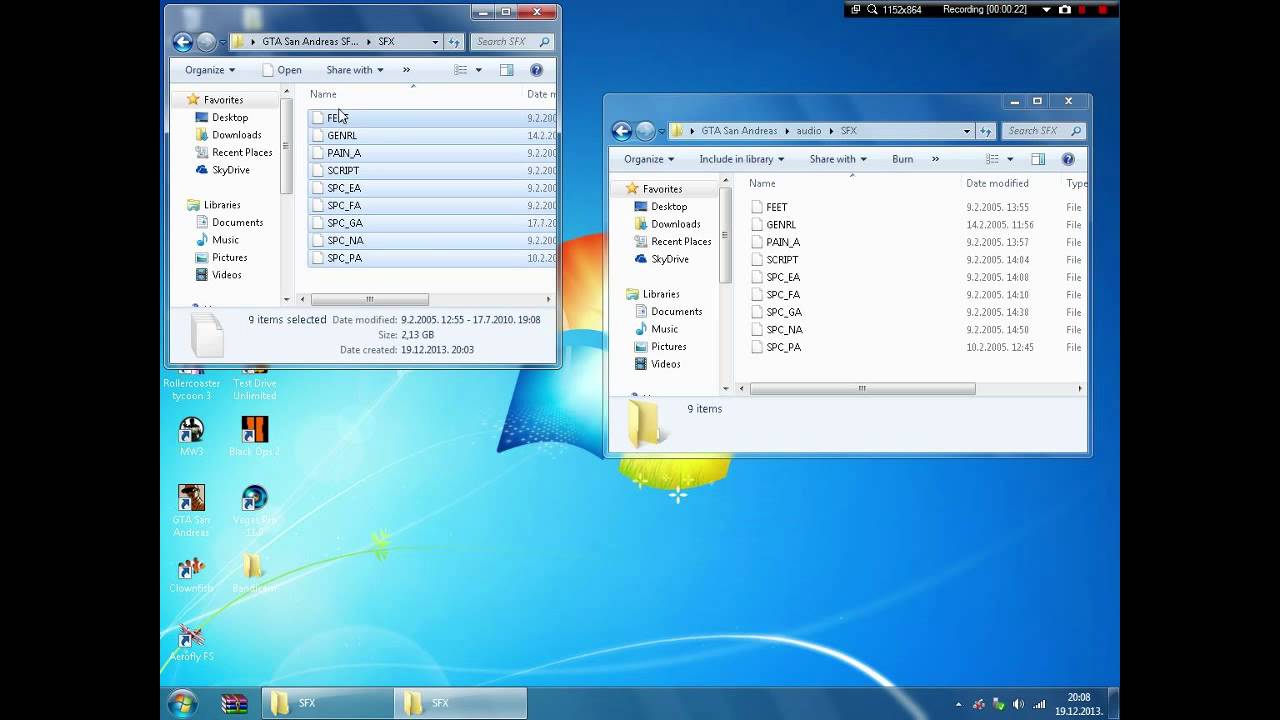
Task: Select the Aerofly FS desktop icon
Action: 191,642
